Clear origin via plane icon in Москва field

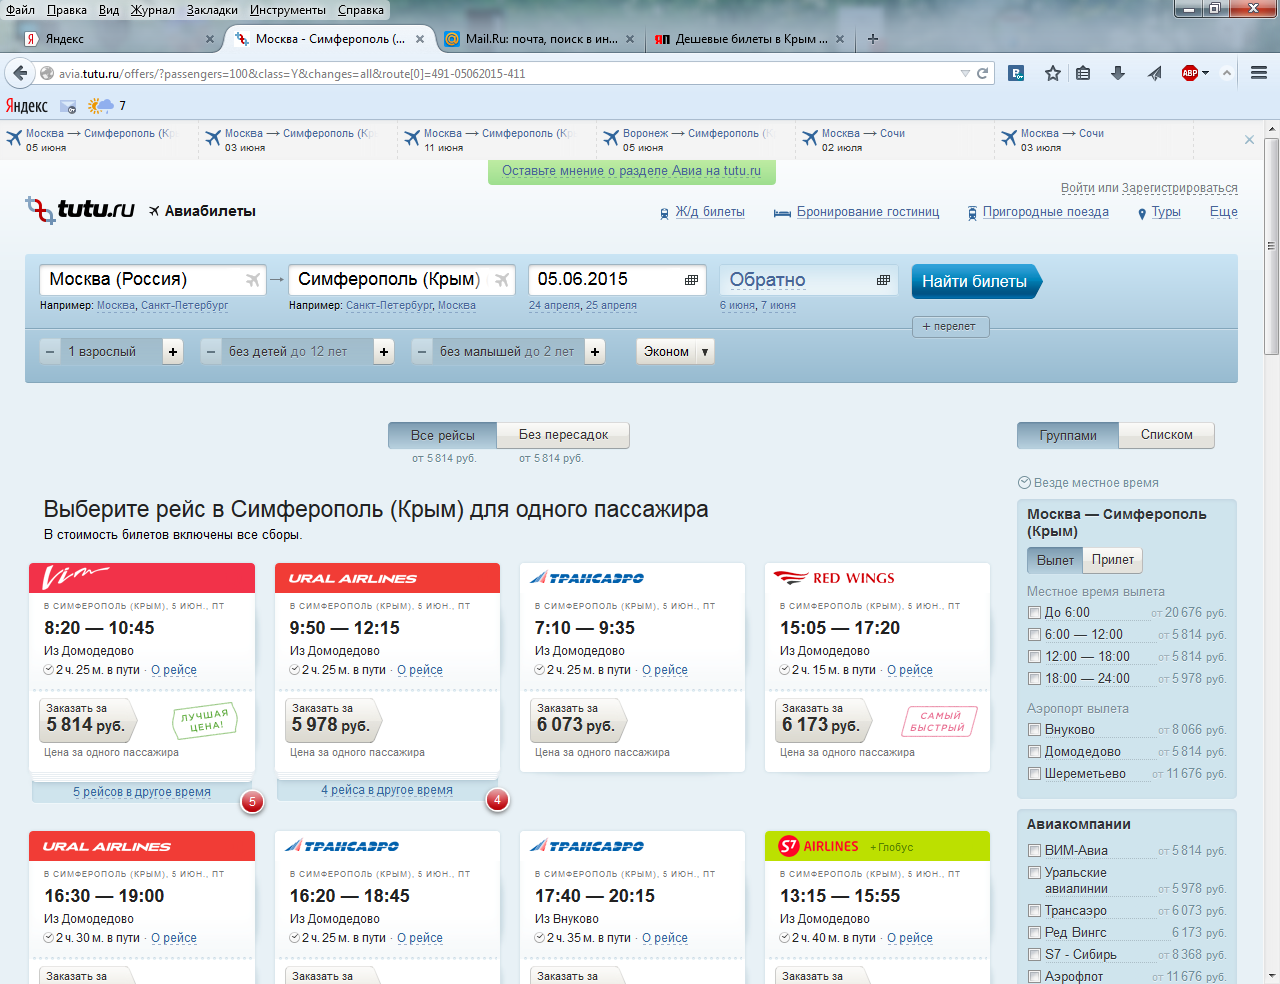[x=253, y=280]
